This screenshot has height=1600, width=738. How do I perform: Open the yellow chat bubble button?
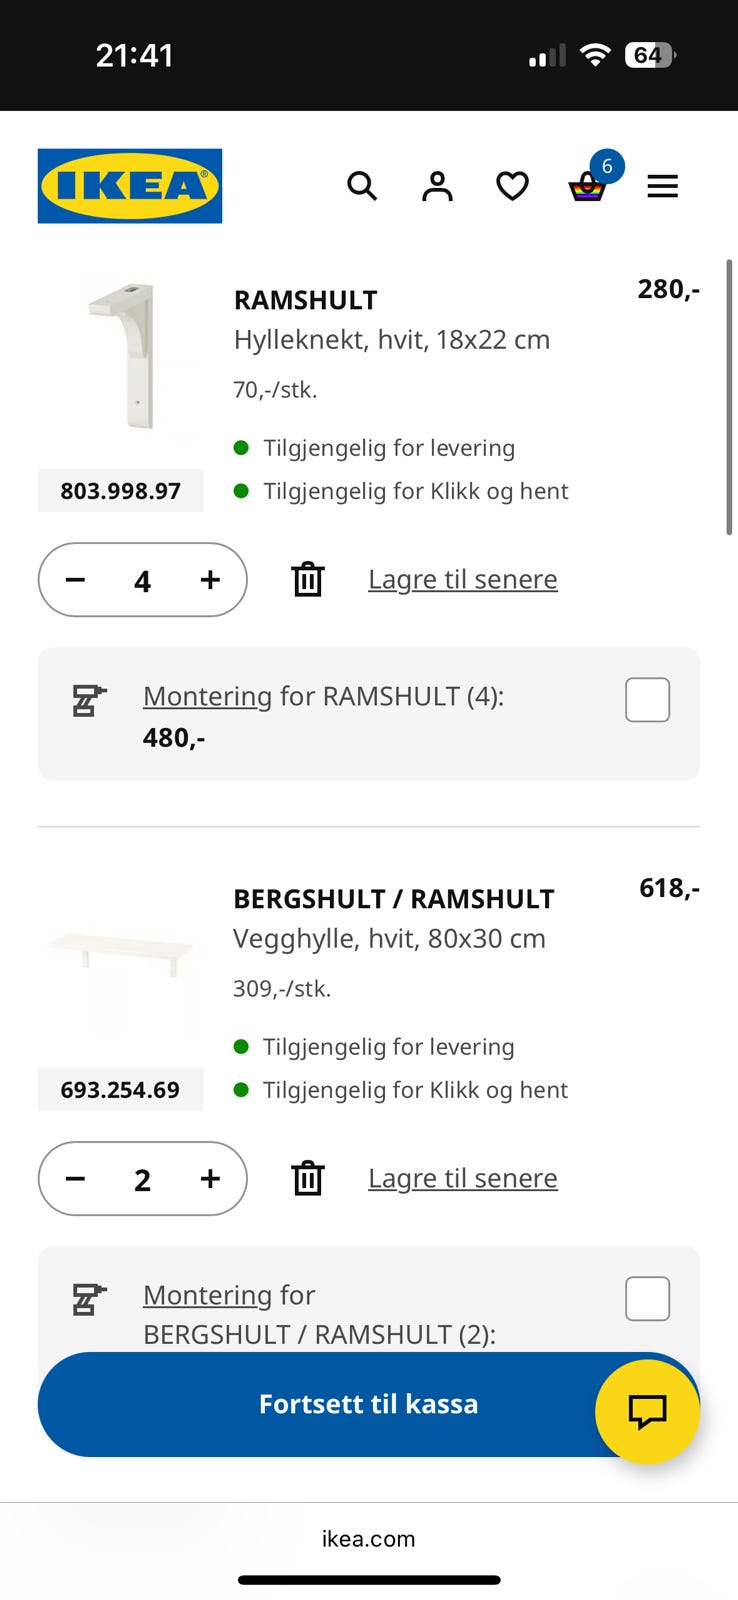point(647,1411)
